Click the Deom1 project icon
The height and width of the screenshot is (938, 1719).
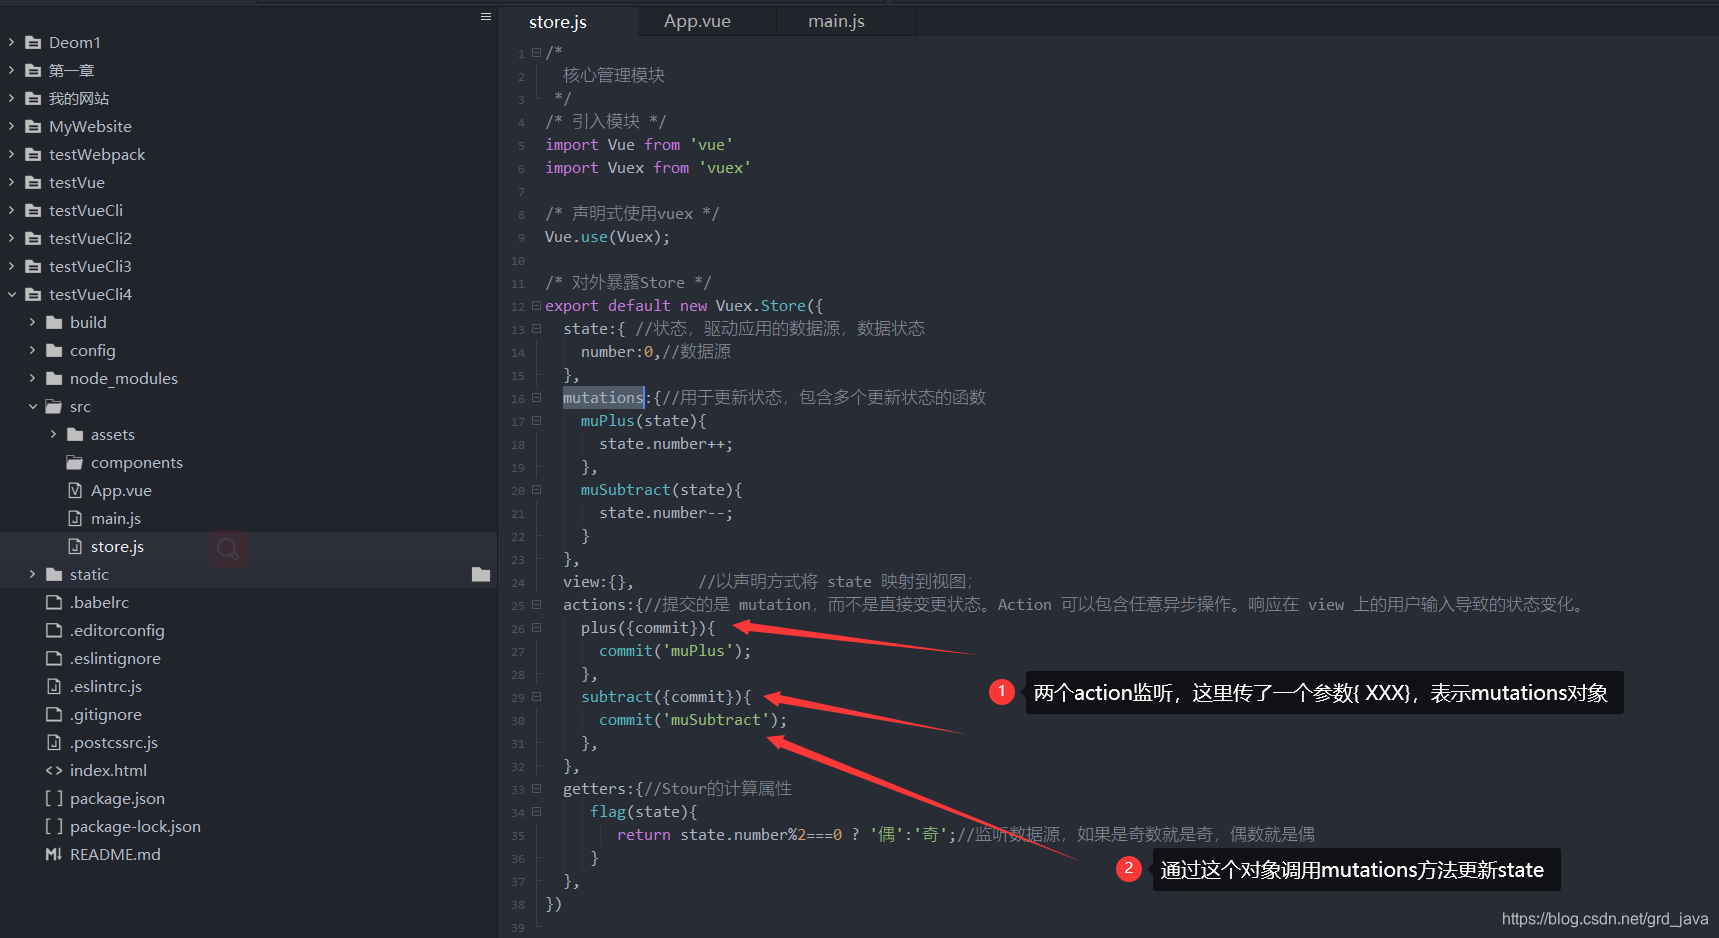click(33, 42)
